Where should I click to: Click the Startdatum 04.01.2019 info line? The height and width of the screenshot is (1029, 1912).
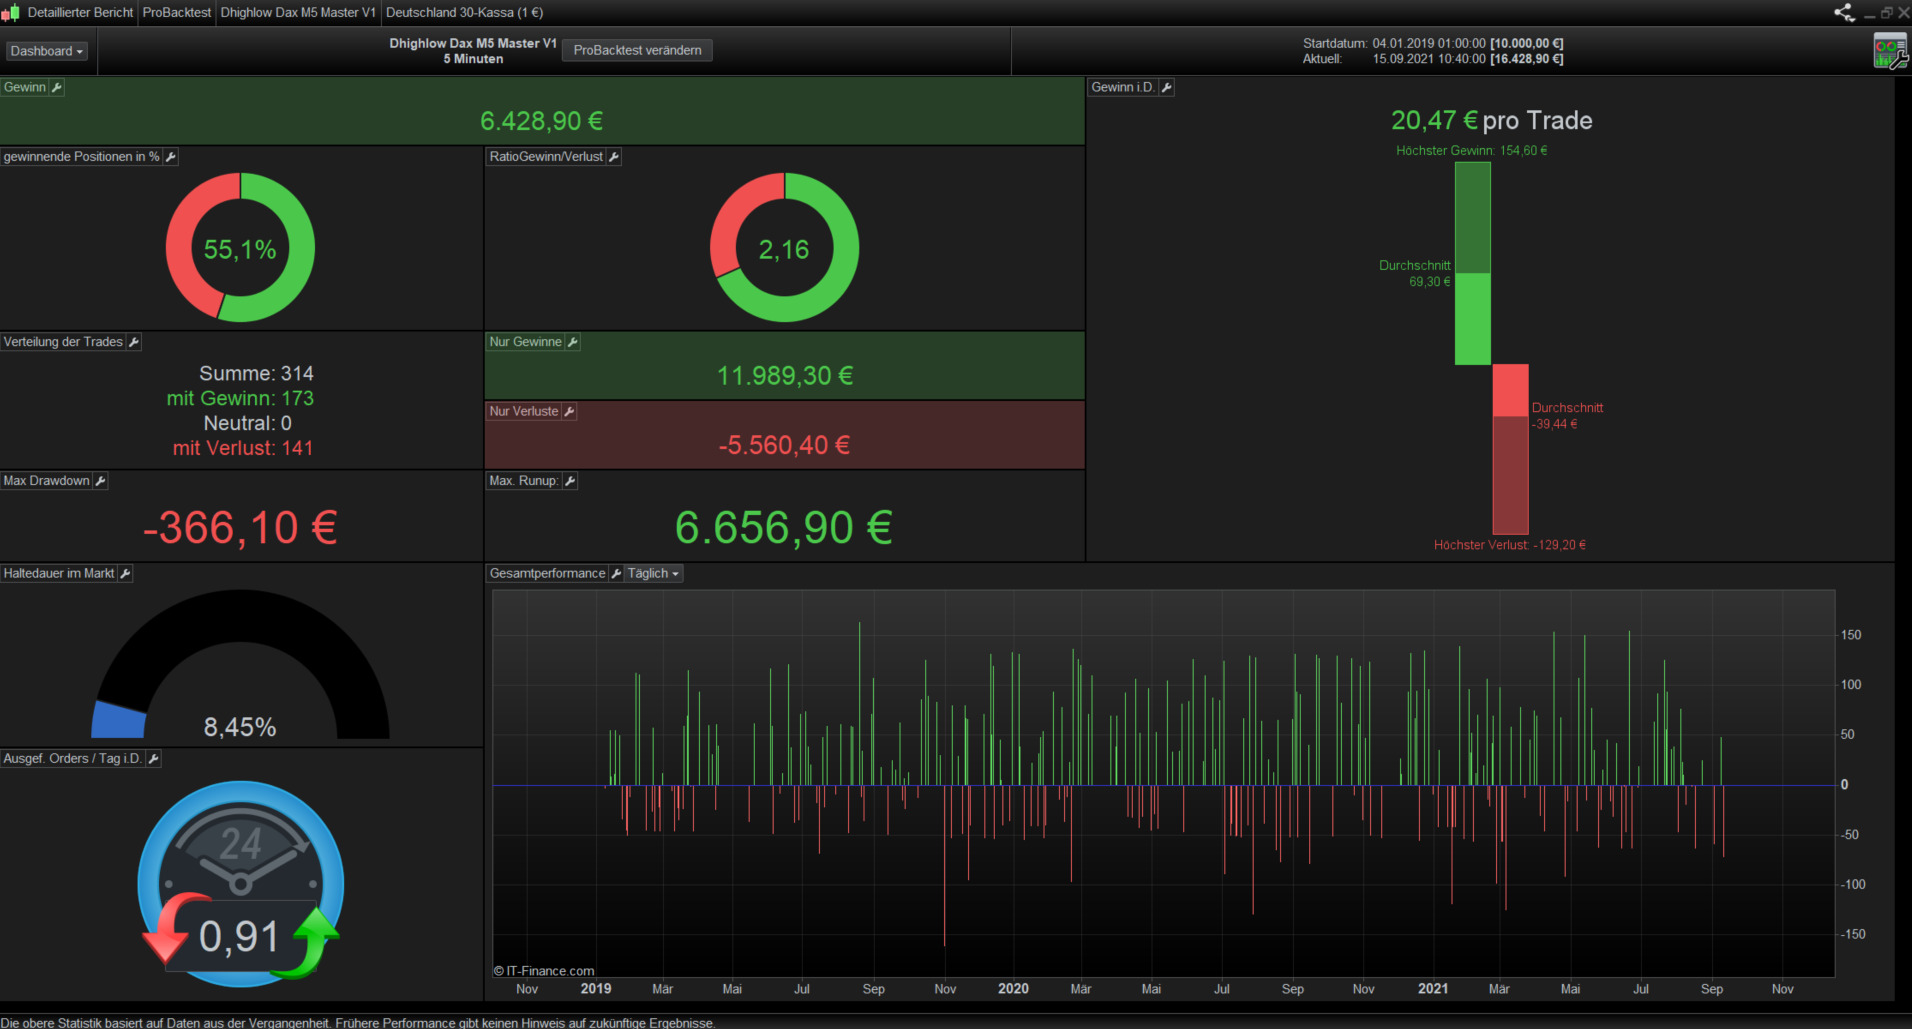point(1433,44)
